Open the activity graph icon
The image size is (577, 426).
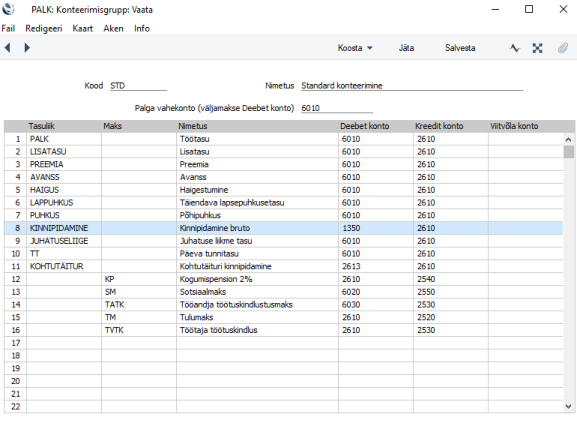(x=515, y=48)
